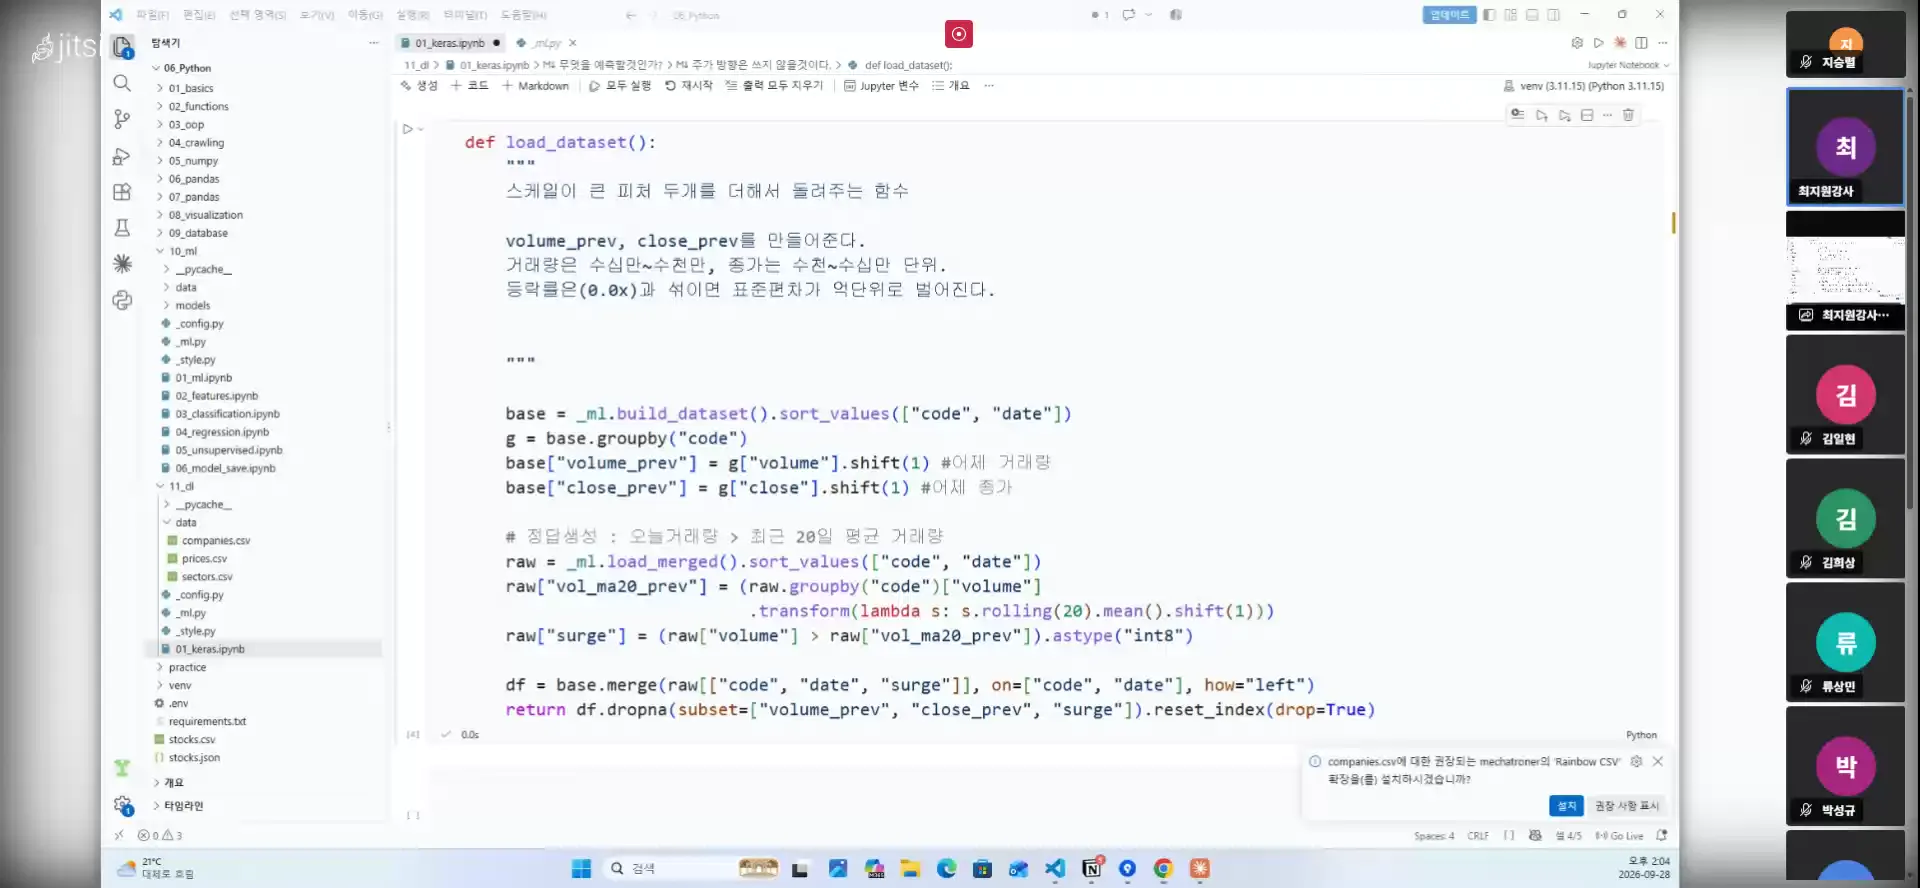Switch to the _ml.py tab
1920x888 pixels.
tap(546, 43)
